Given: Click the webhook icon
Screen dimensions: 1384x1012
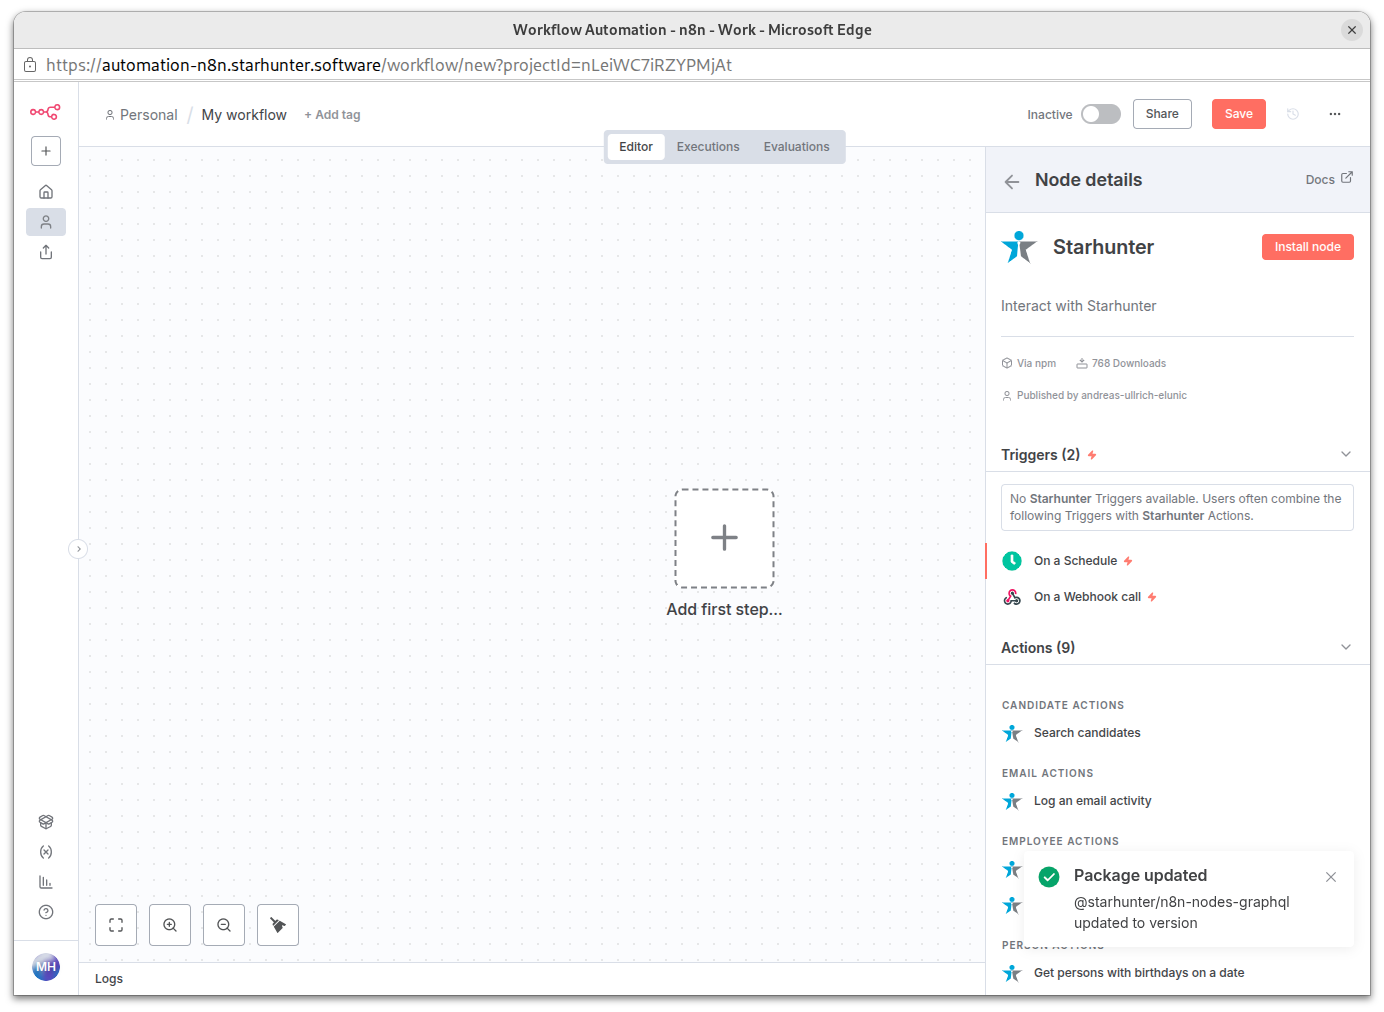Looking at the screenshot, I should tap(1012, 597).
